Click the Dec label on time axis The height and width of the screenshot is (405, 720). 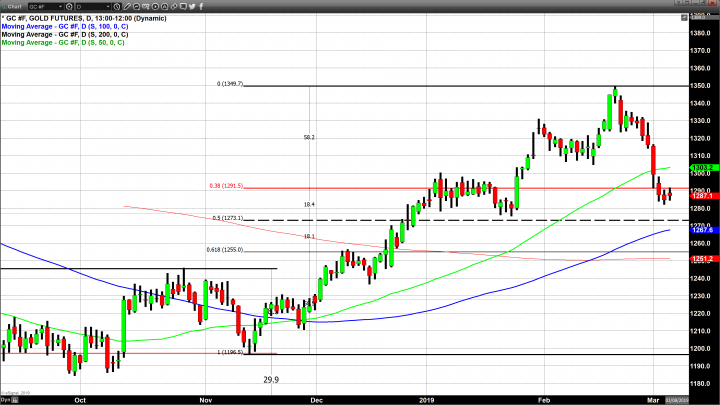point(316,400)
